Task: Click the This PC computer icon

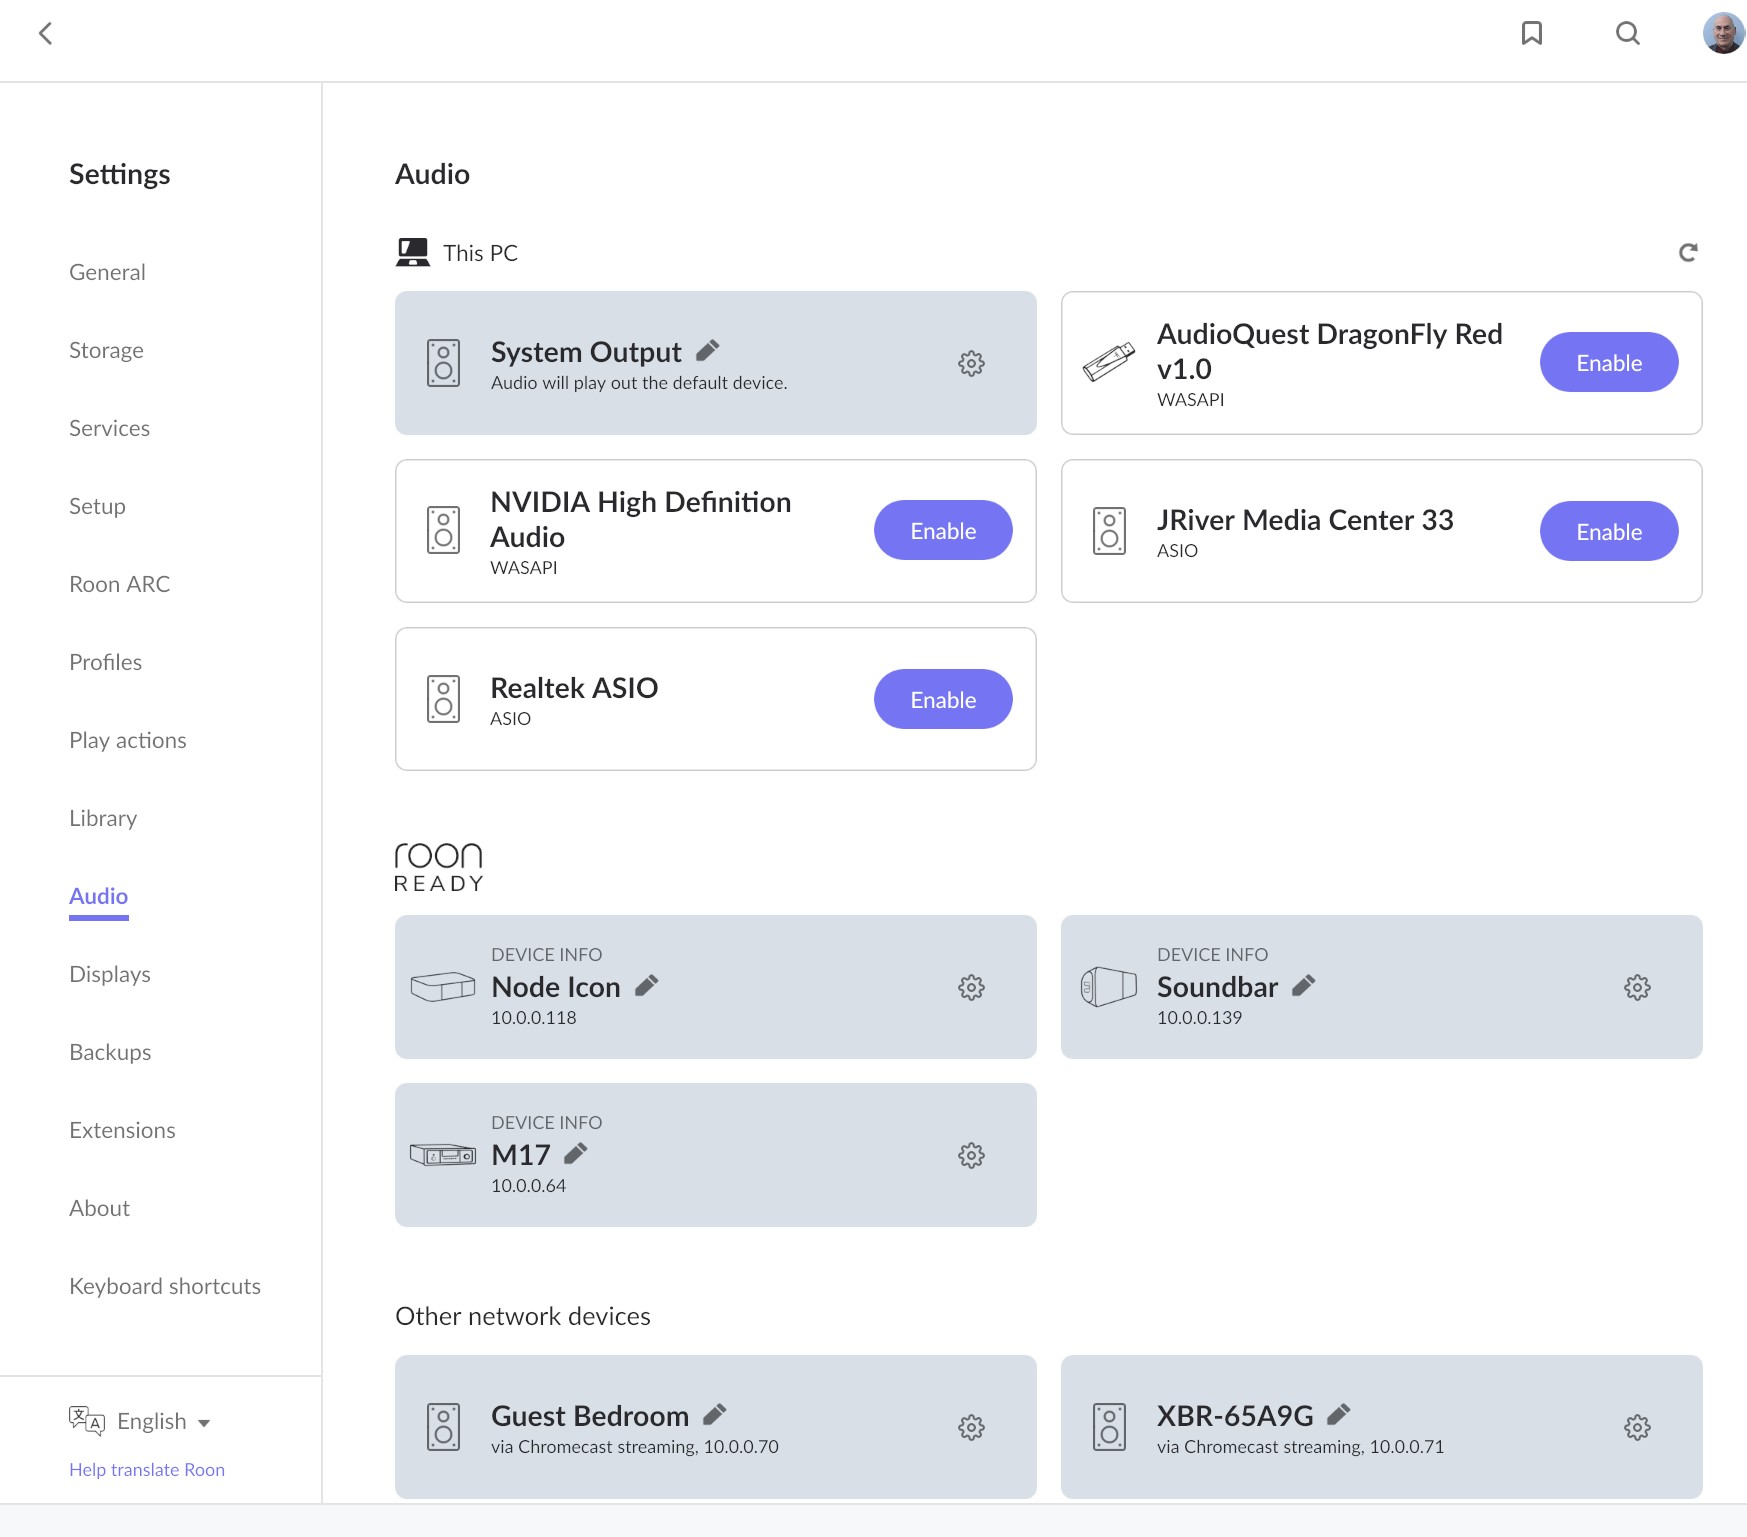Action: [x=412, y=252]
